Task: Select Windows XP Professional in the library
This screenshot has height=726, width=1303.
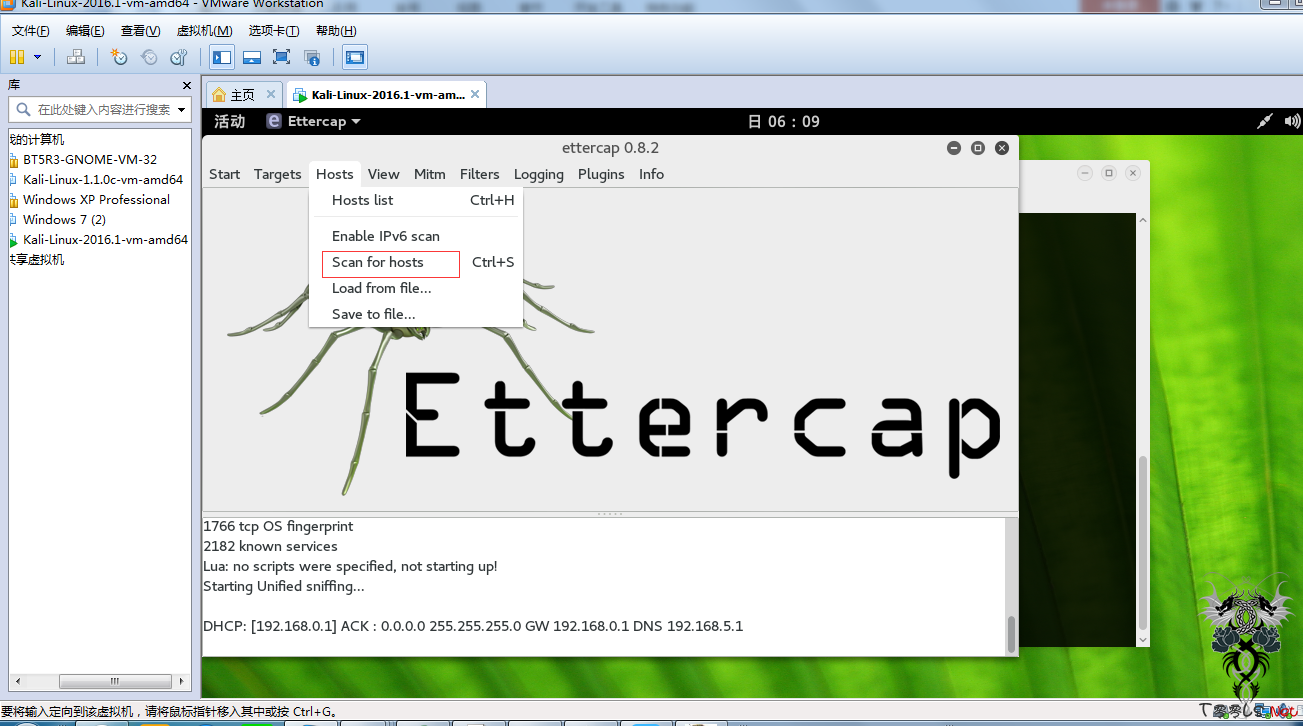Action: 96,200
